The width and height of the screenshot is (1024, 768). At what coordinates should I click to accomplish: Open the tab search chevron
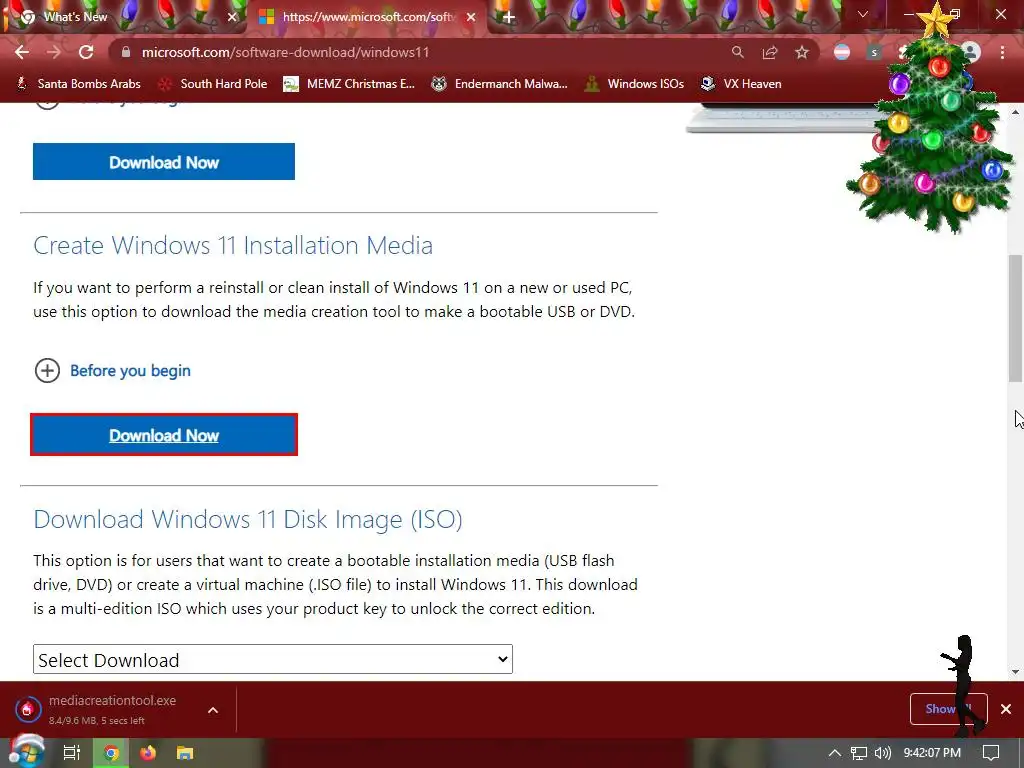pos(863,14)
